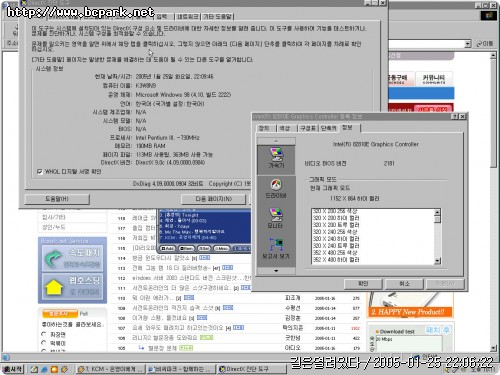Open the Start button on the taskbar
500x375 pixels.
[13, 369]
